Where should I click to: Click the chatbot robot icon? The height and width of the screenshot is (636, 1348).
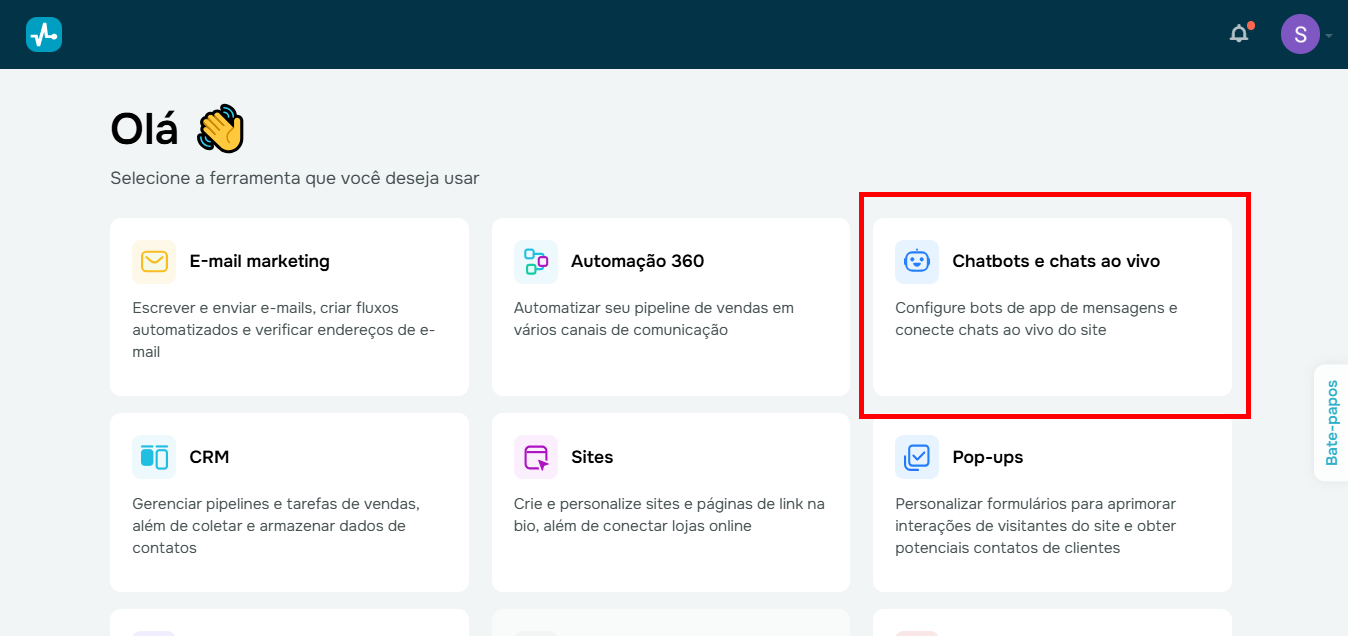[917, 262]
